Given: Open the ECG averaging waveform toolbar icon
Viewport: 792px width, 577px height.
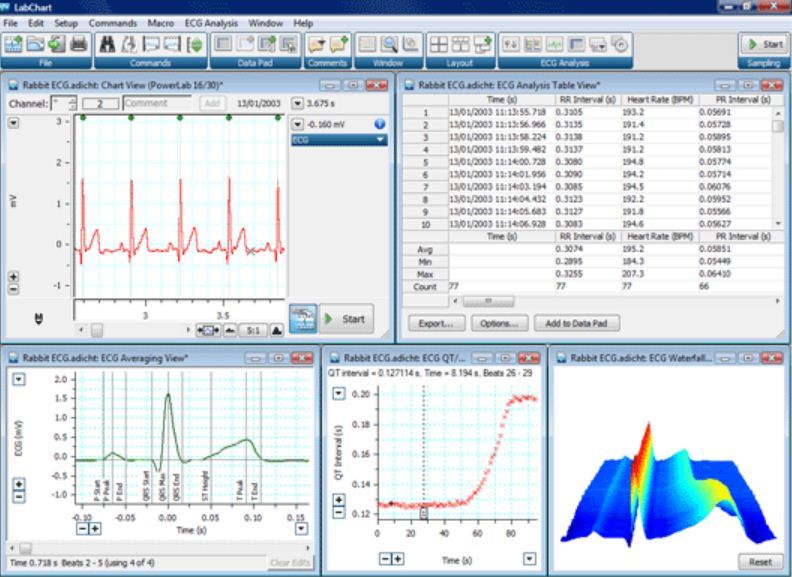Looking at the screenshot, I should (x=555, y=44).
